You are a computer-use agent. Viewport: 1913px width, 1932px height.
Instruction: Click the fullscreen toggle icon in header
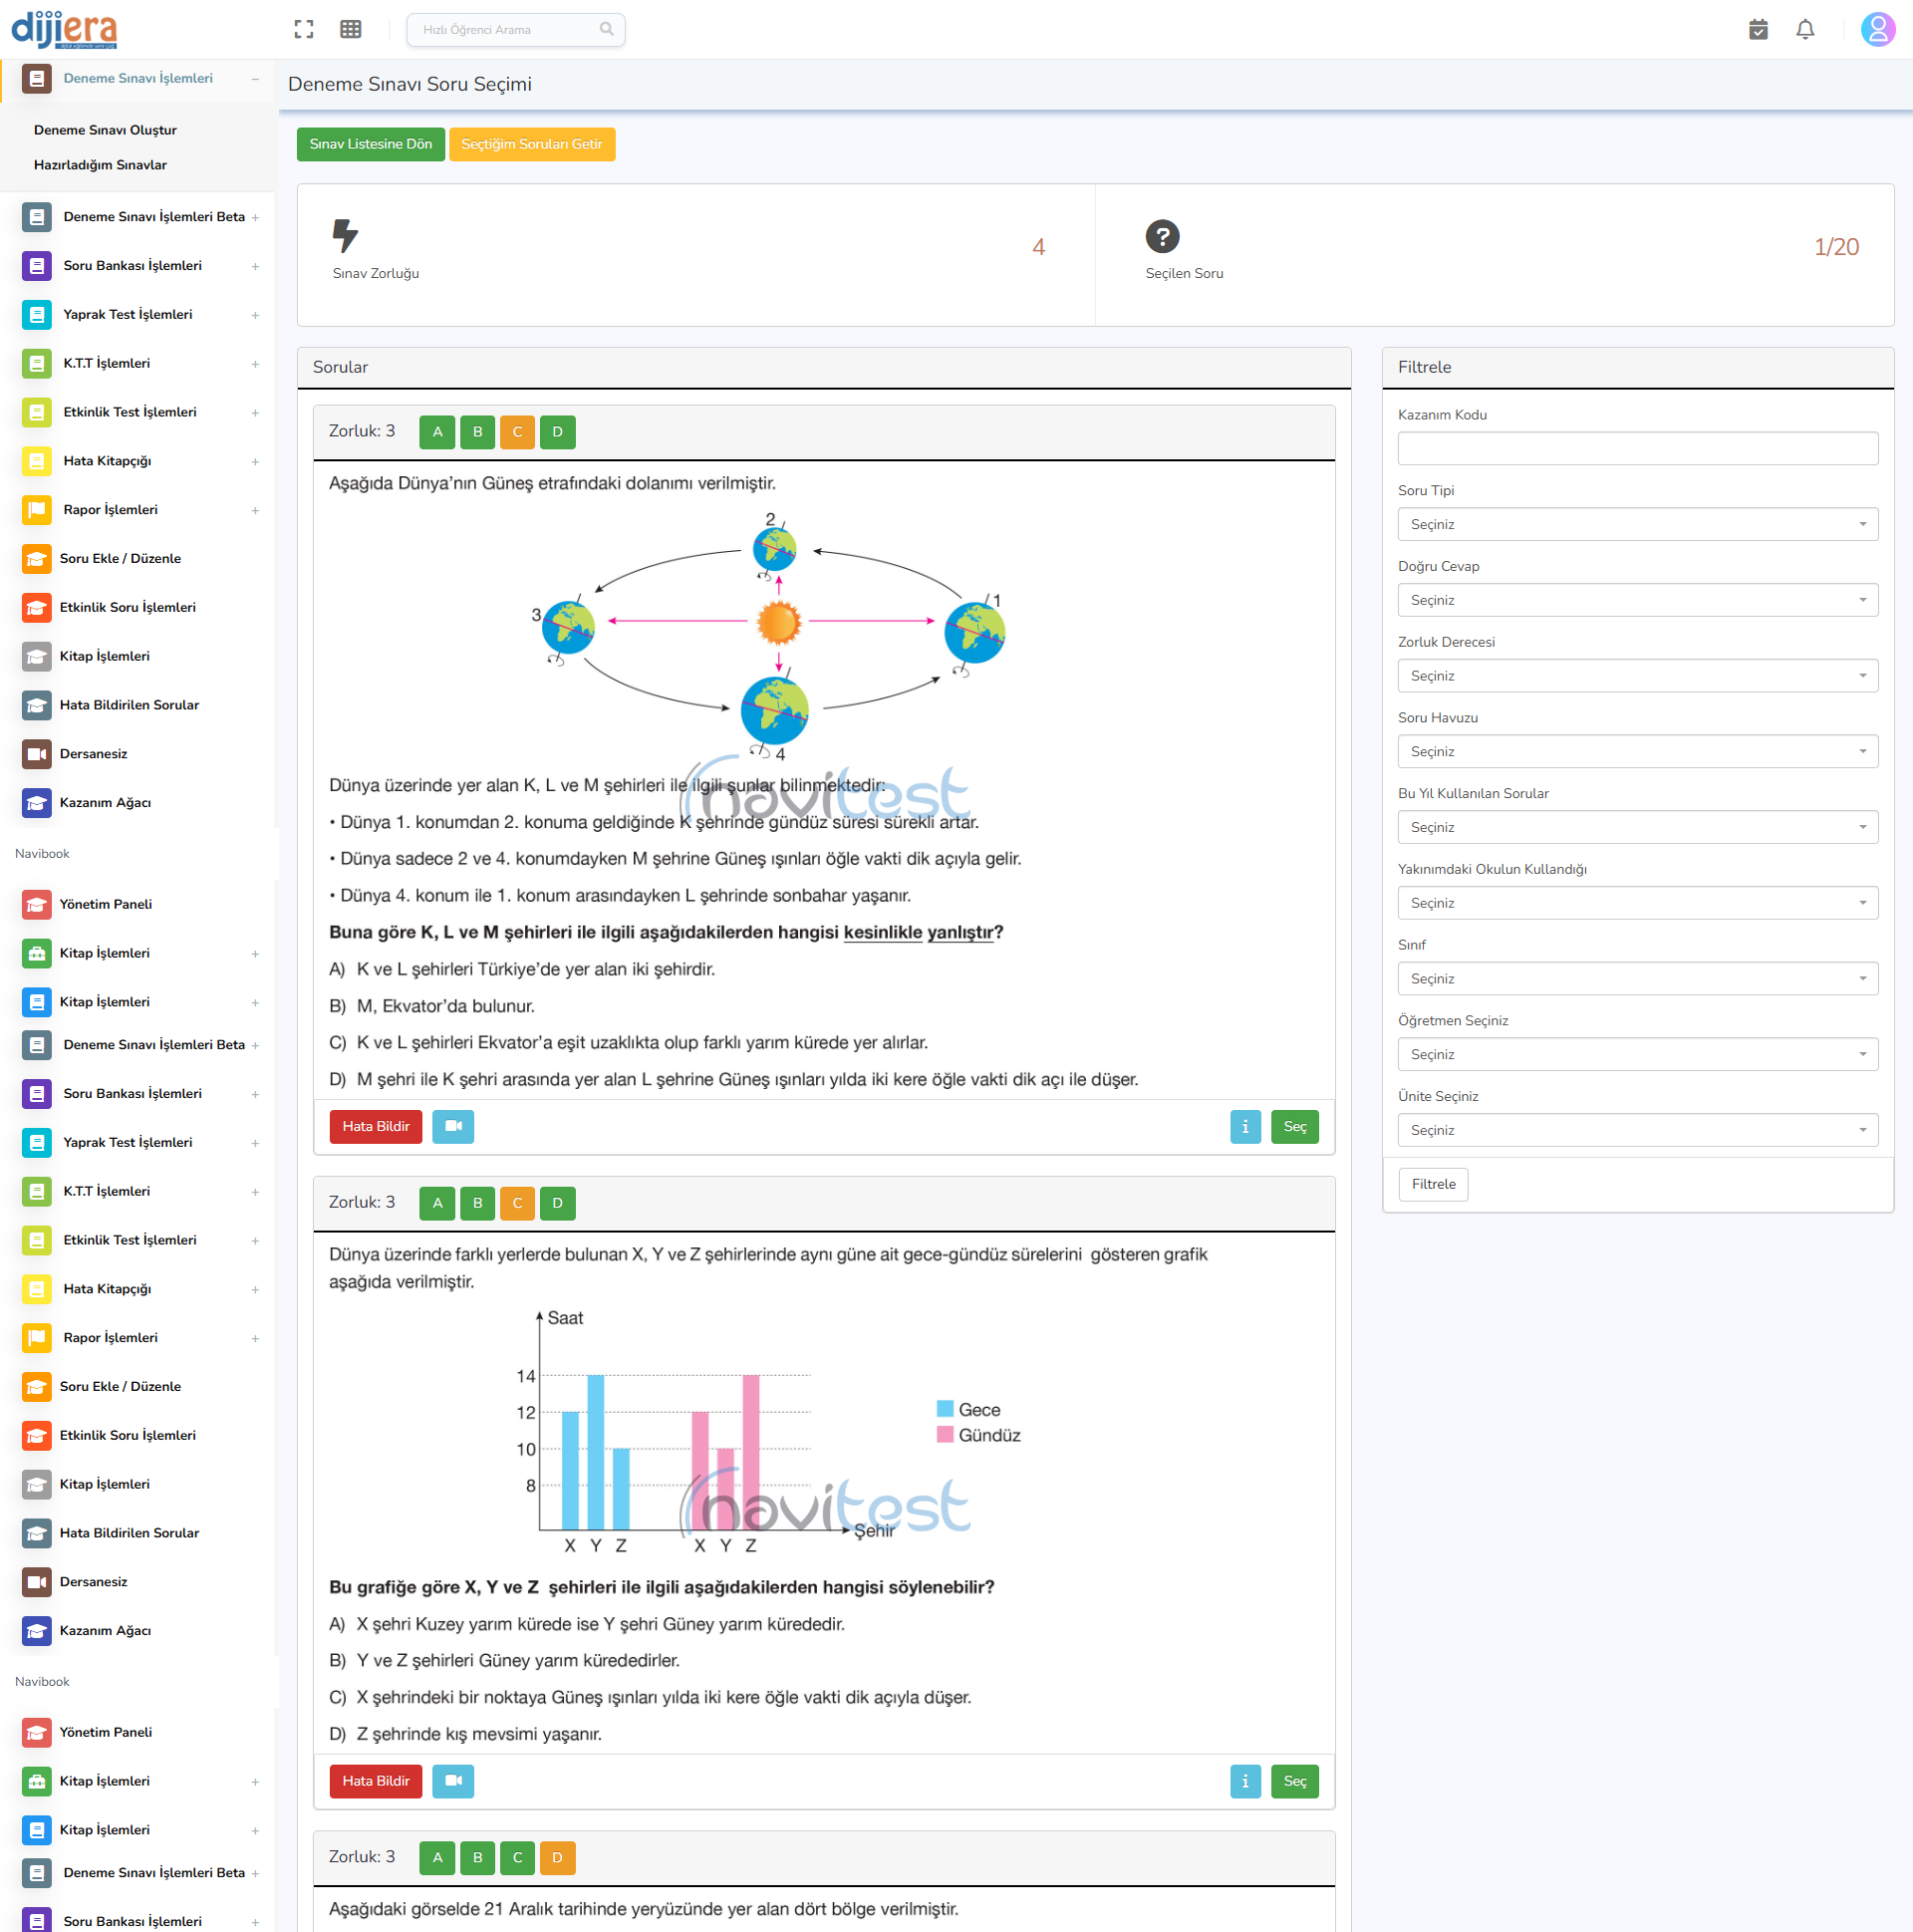tap(304, 29)
